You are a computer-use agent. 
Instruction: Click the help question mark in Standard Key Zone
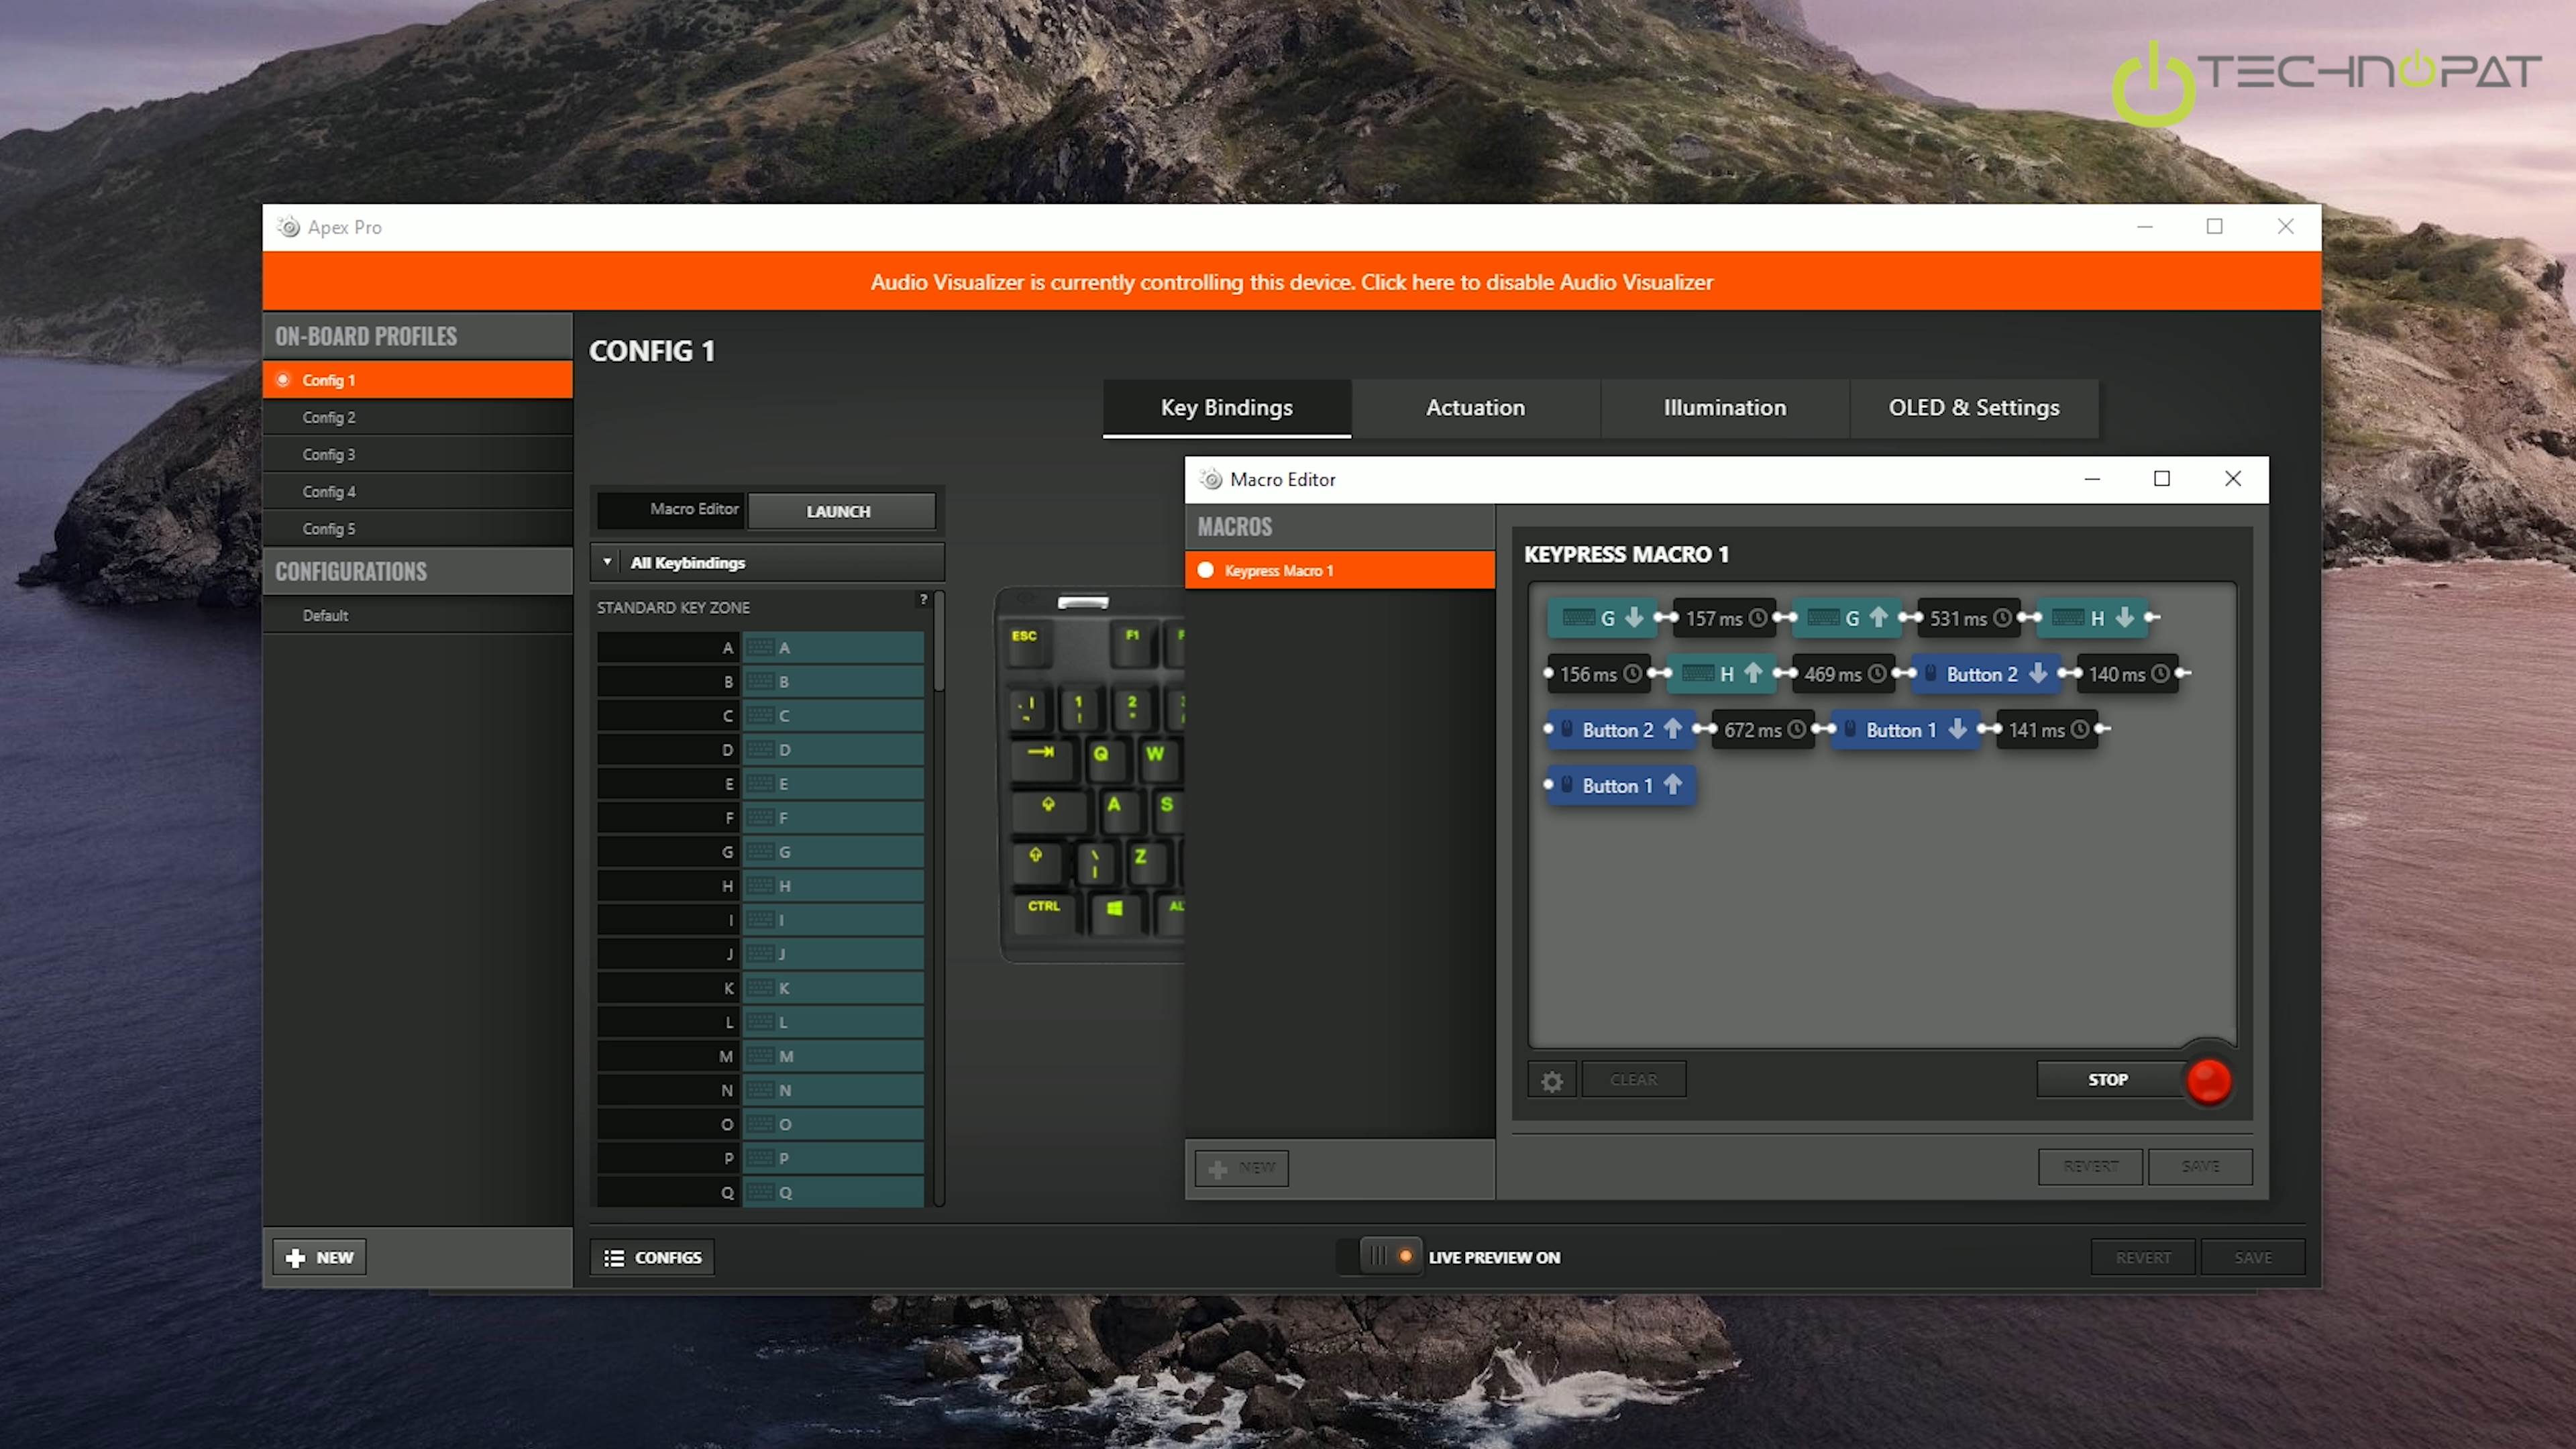[923, 599]
